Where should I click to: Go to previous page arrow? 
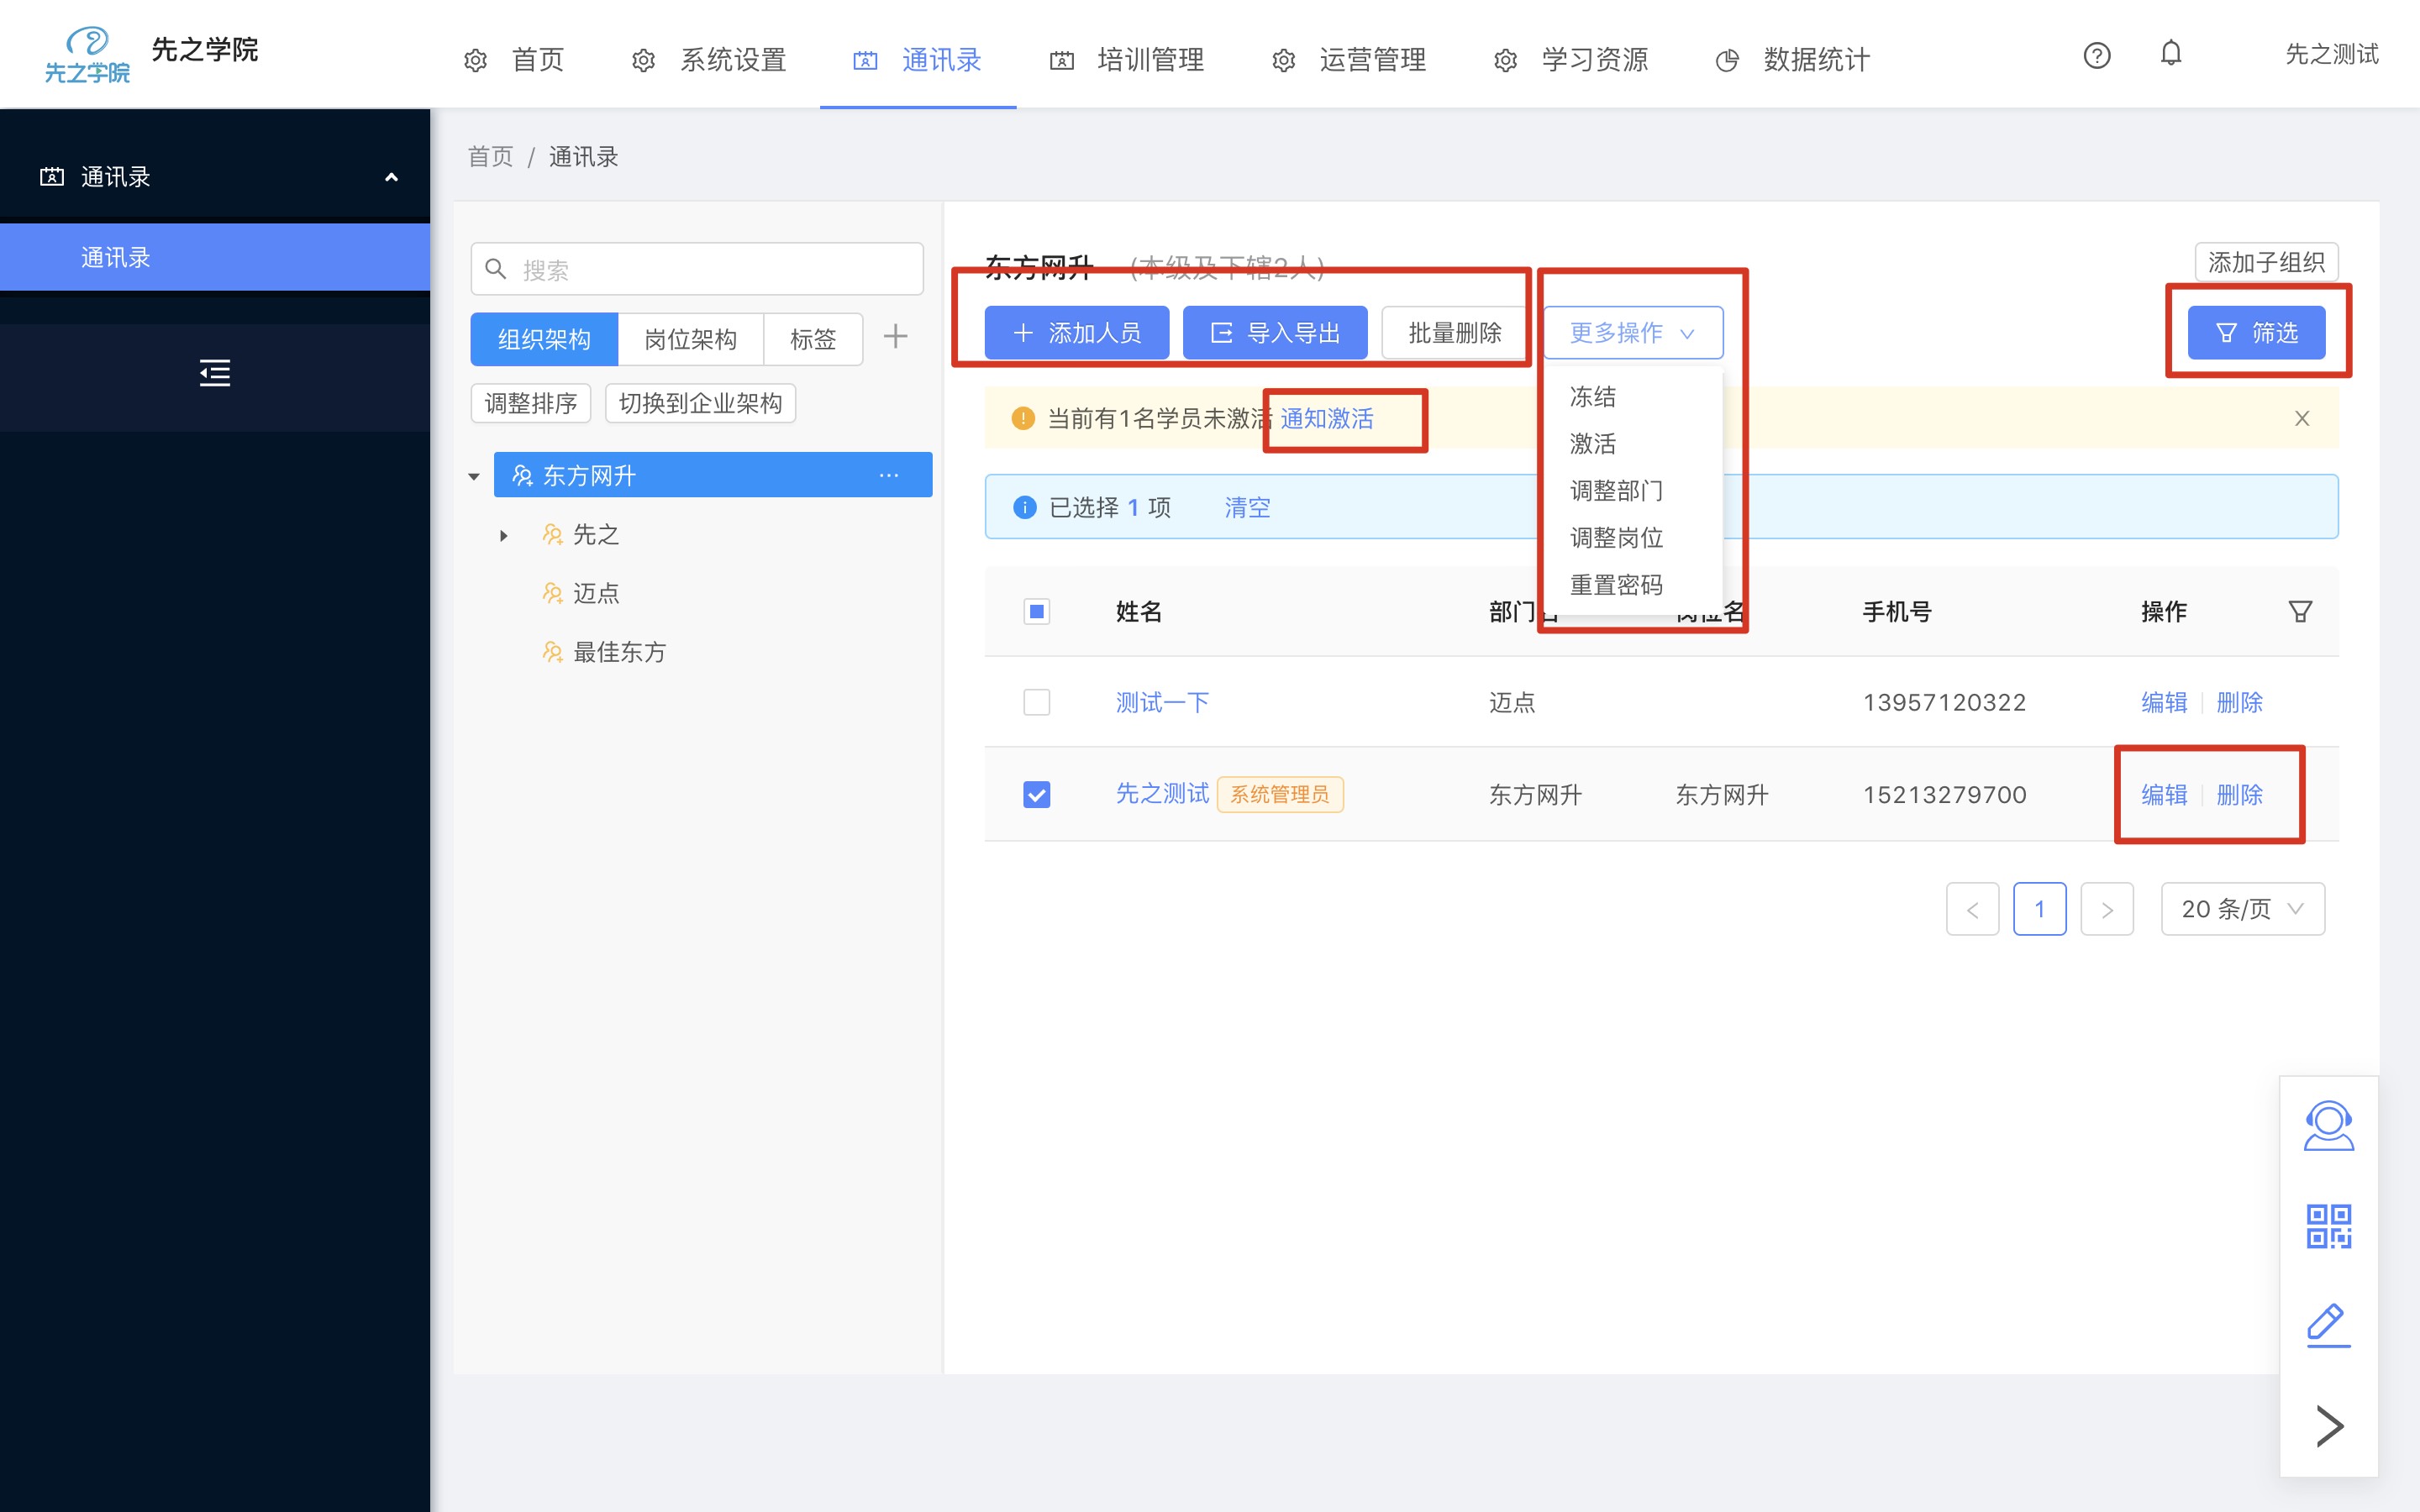[x=1972, y=909]
